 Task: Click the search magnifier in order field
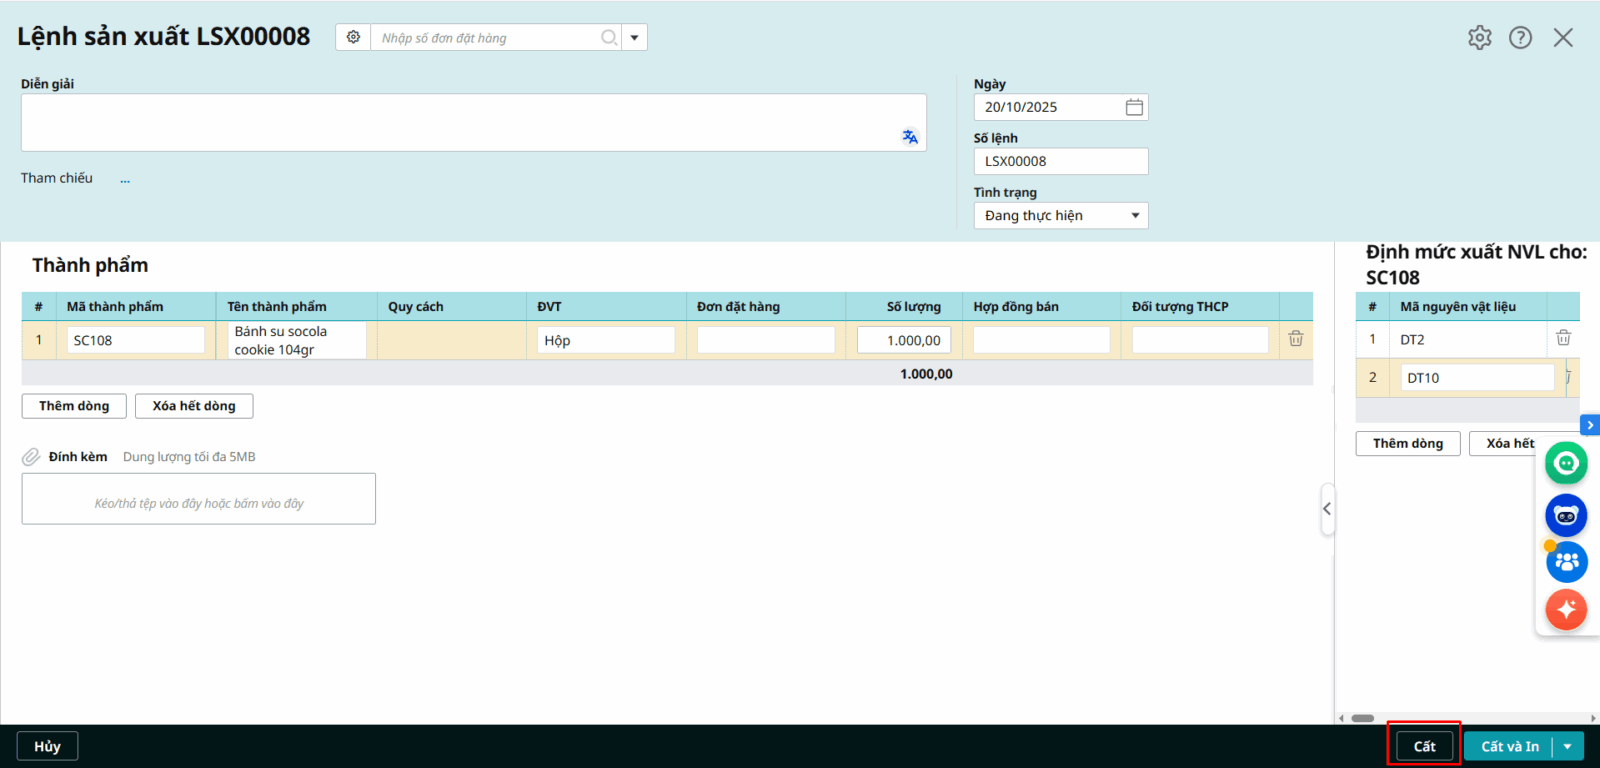(x=608, y=38)
